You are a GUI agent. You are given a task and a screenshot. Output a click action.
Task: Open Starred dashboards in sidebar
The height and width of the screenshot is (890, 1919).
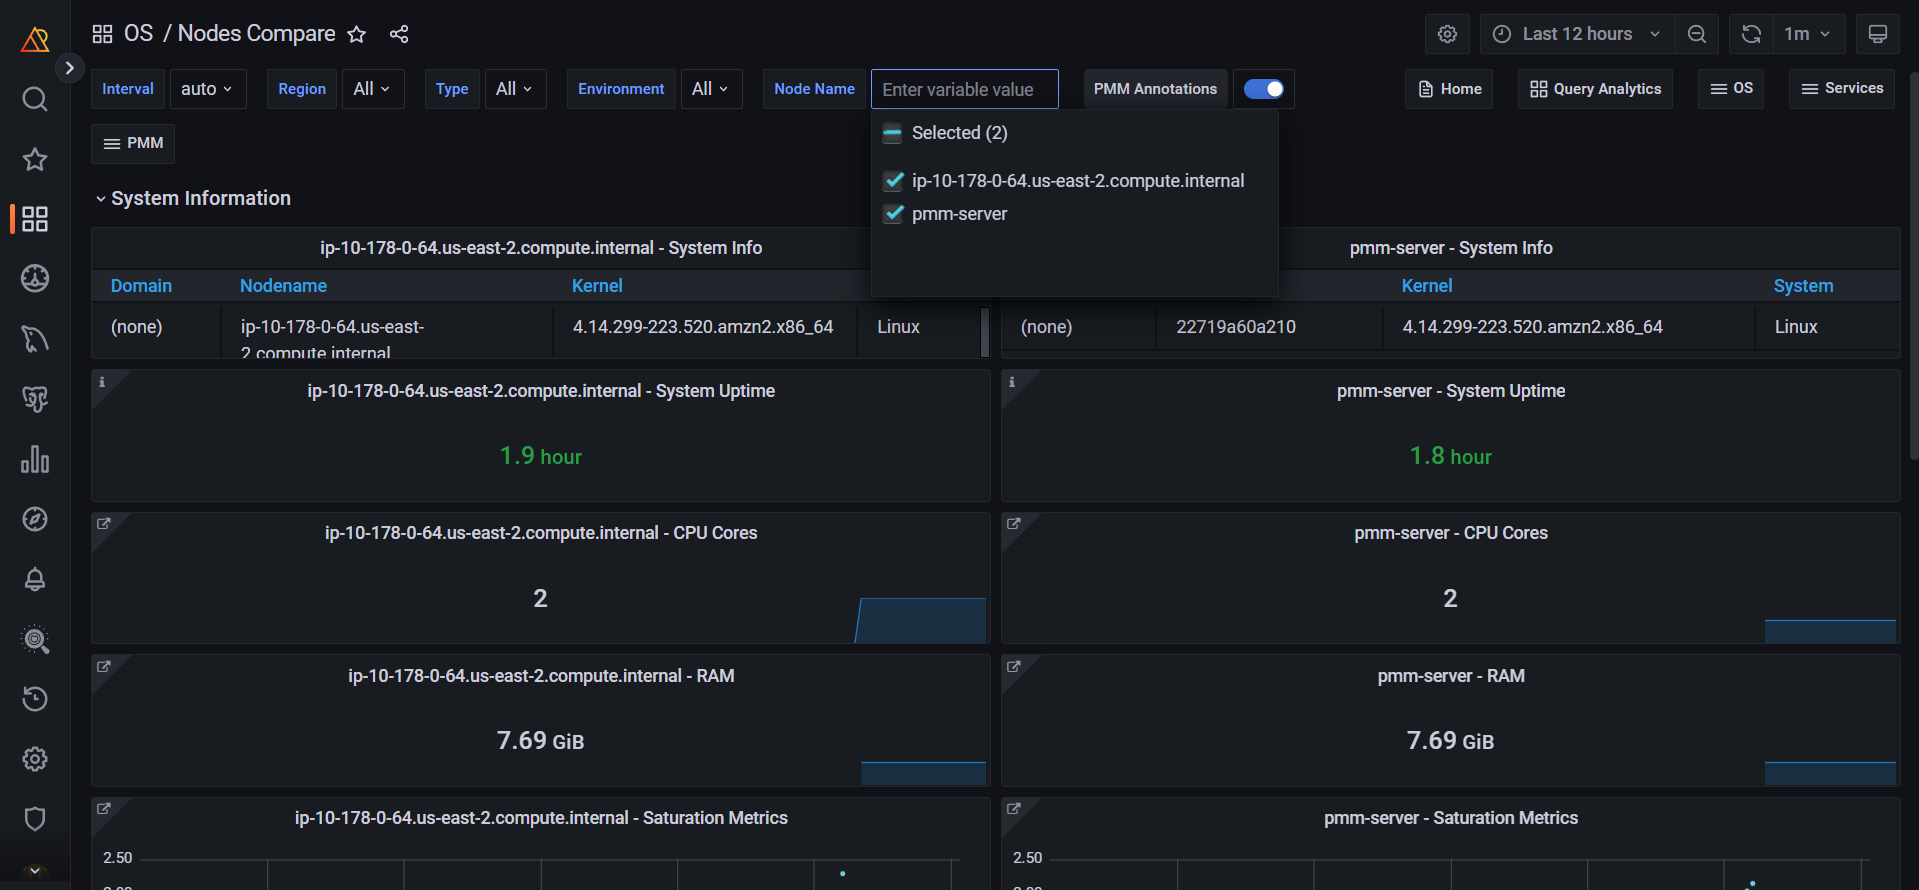coord(35,159)
